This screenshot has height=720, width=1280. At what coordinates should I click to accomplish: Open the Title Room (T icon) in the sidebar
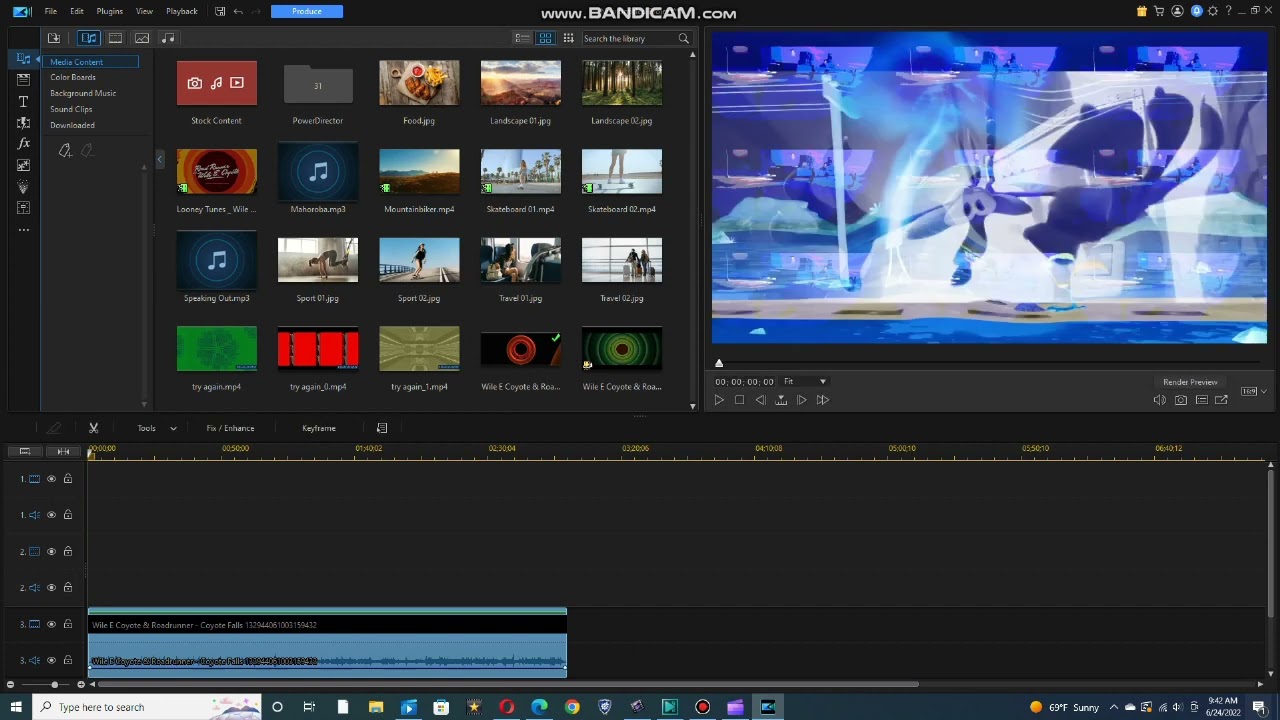tap(23, 102)
